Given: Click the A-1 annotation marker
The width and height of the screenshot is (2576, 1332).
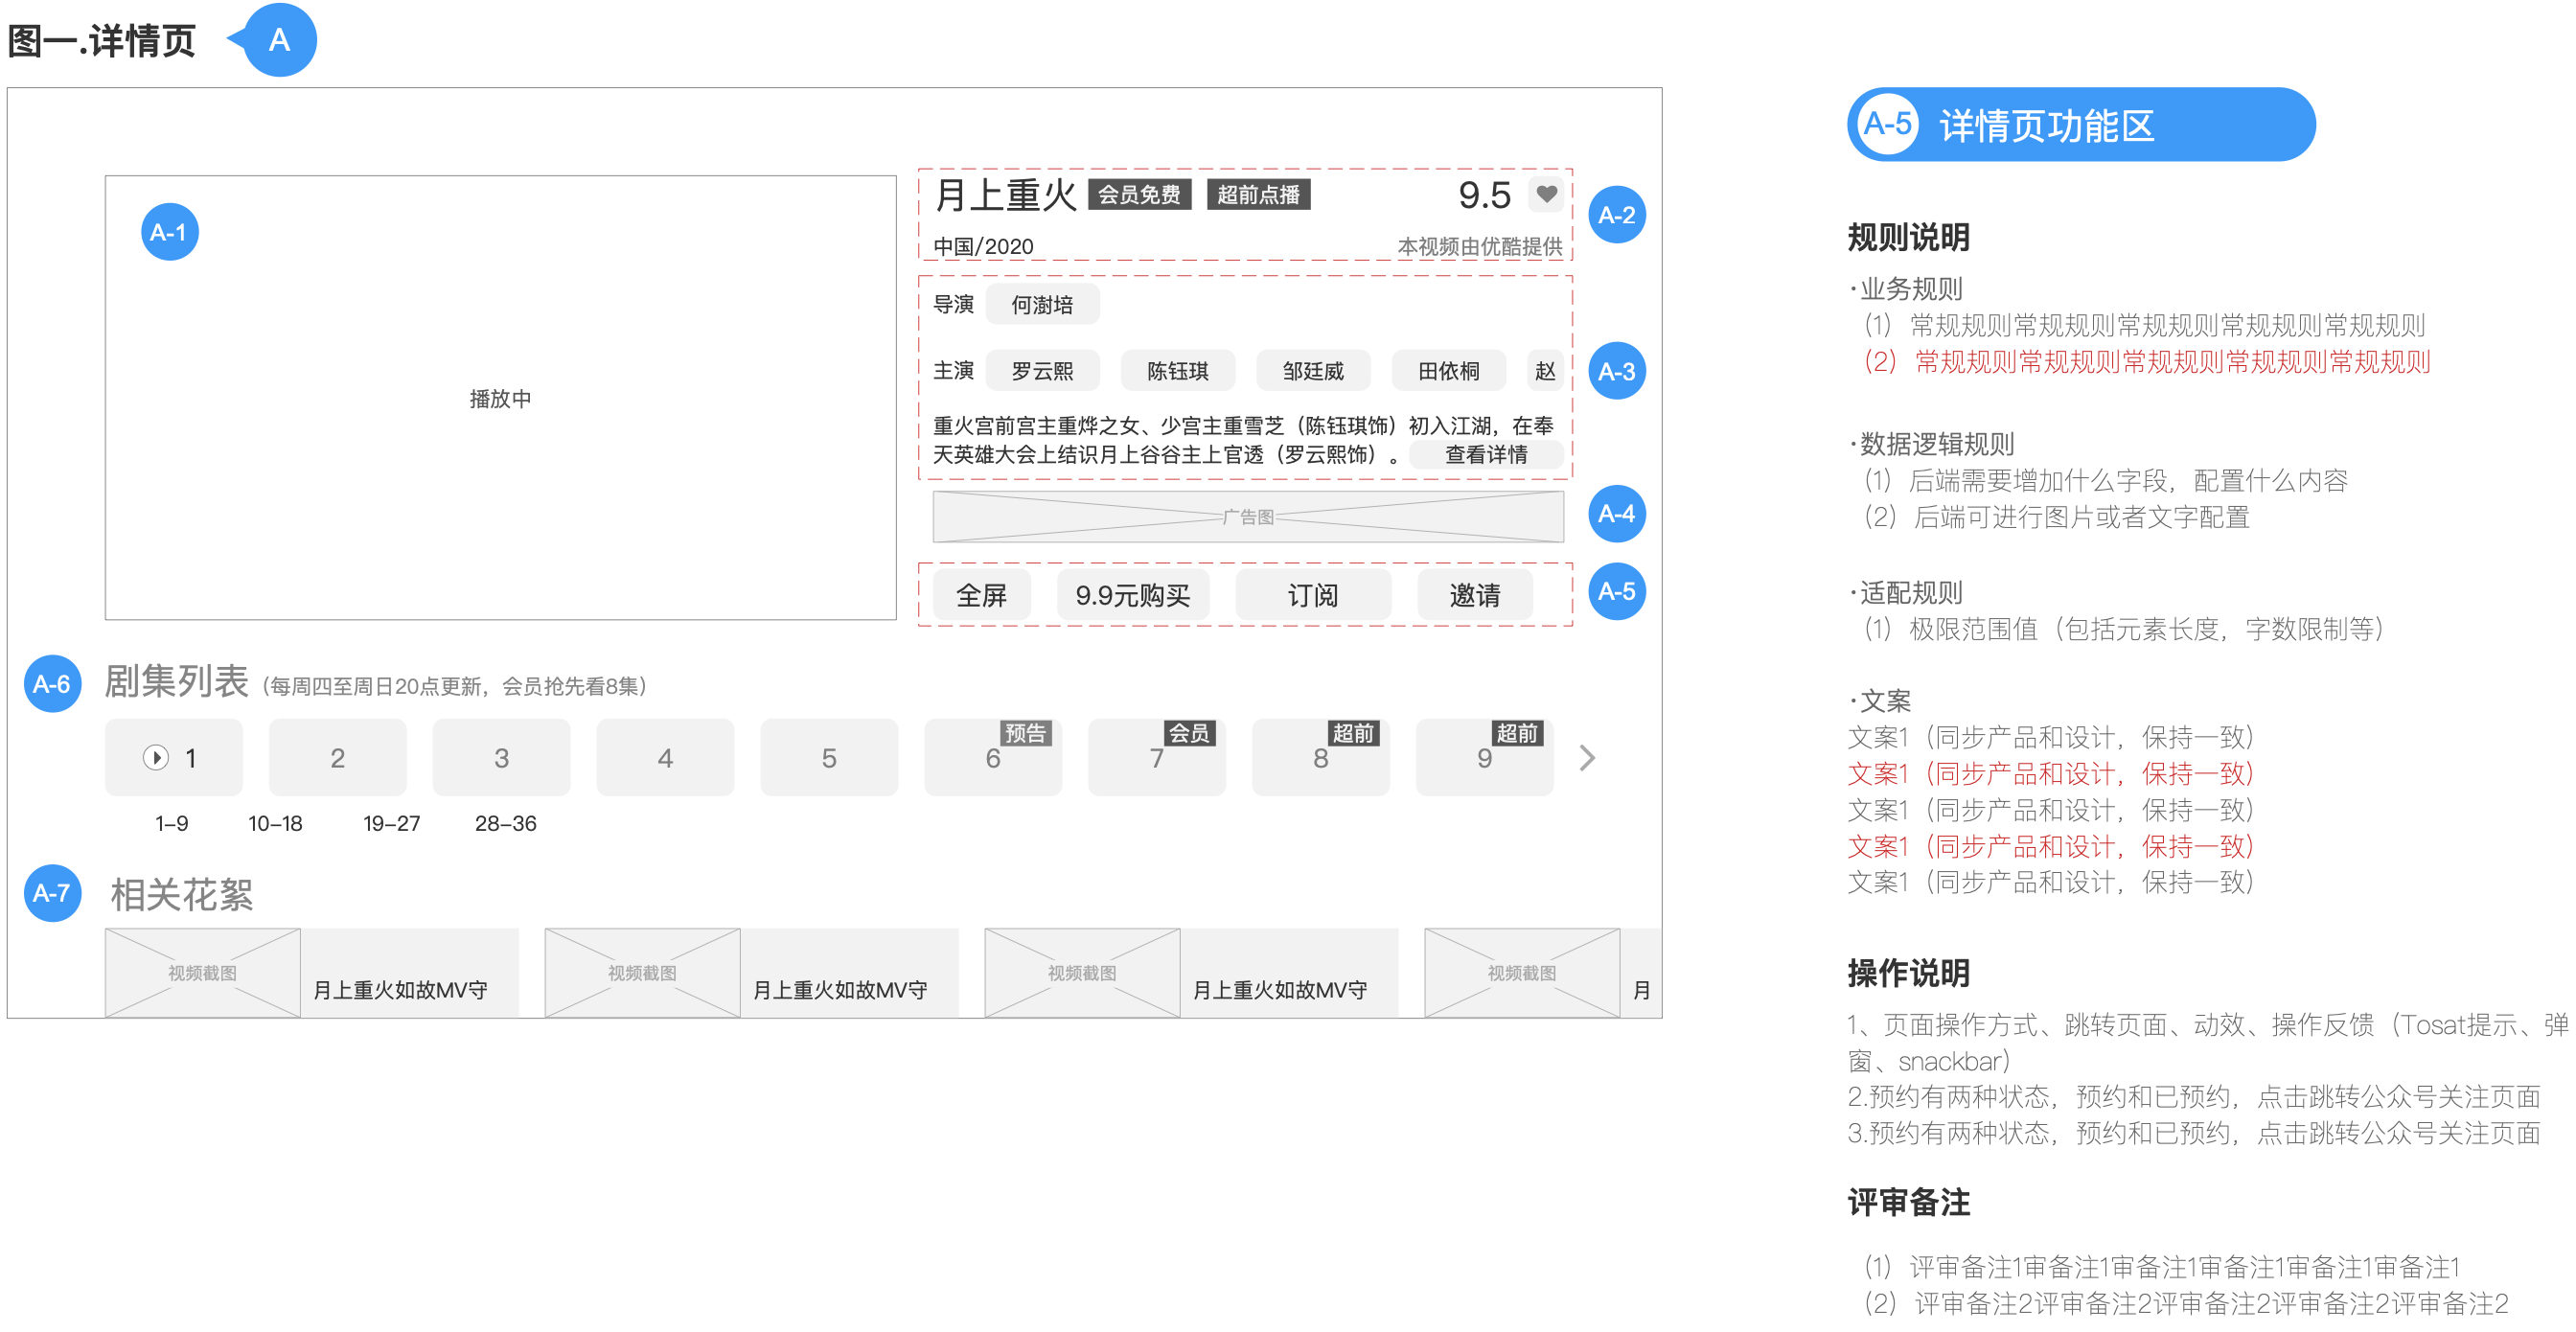Looking at the screenshot, I should [x=169, y=232].
